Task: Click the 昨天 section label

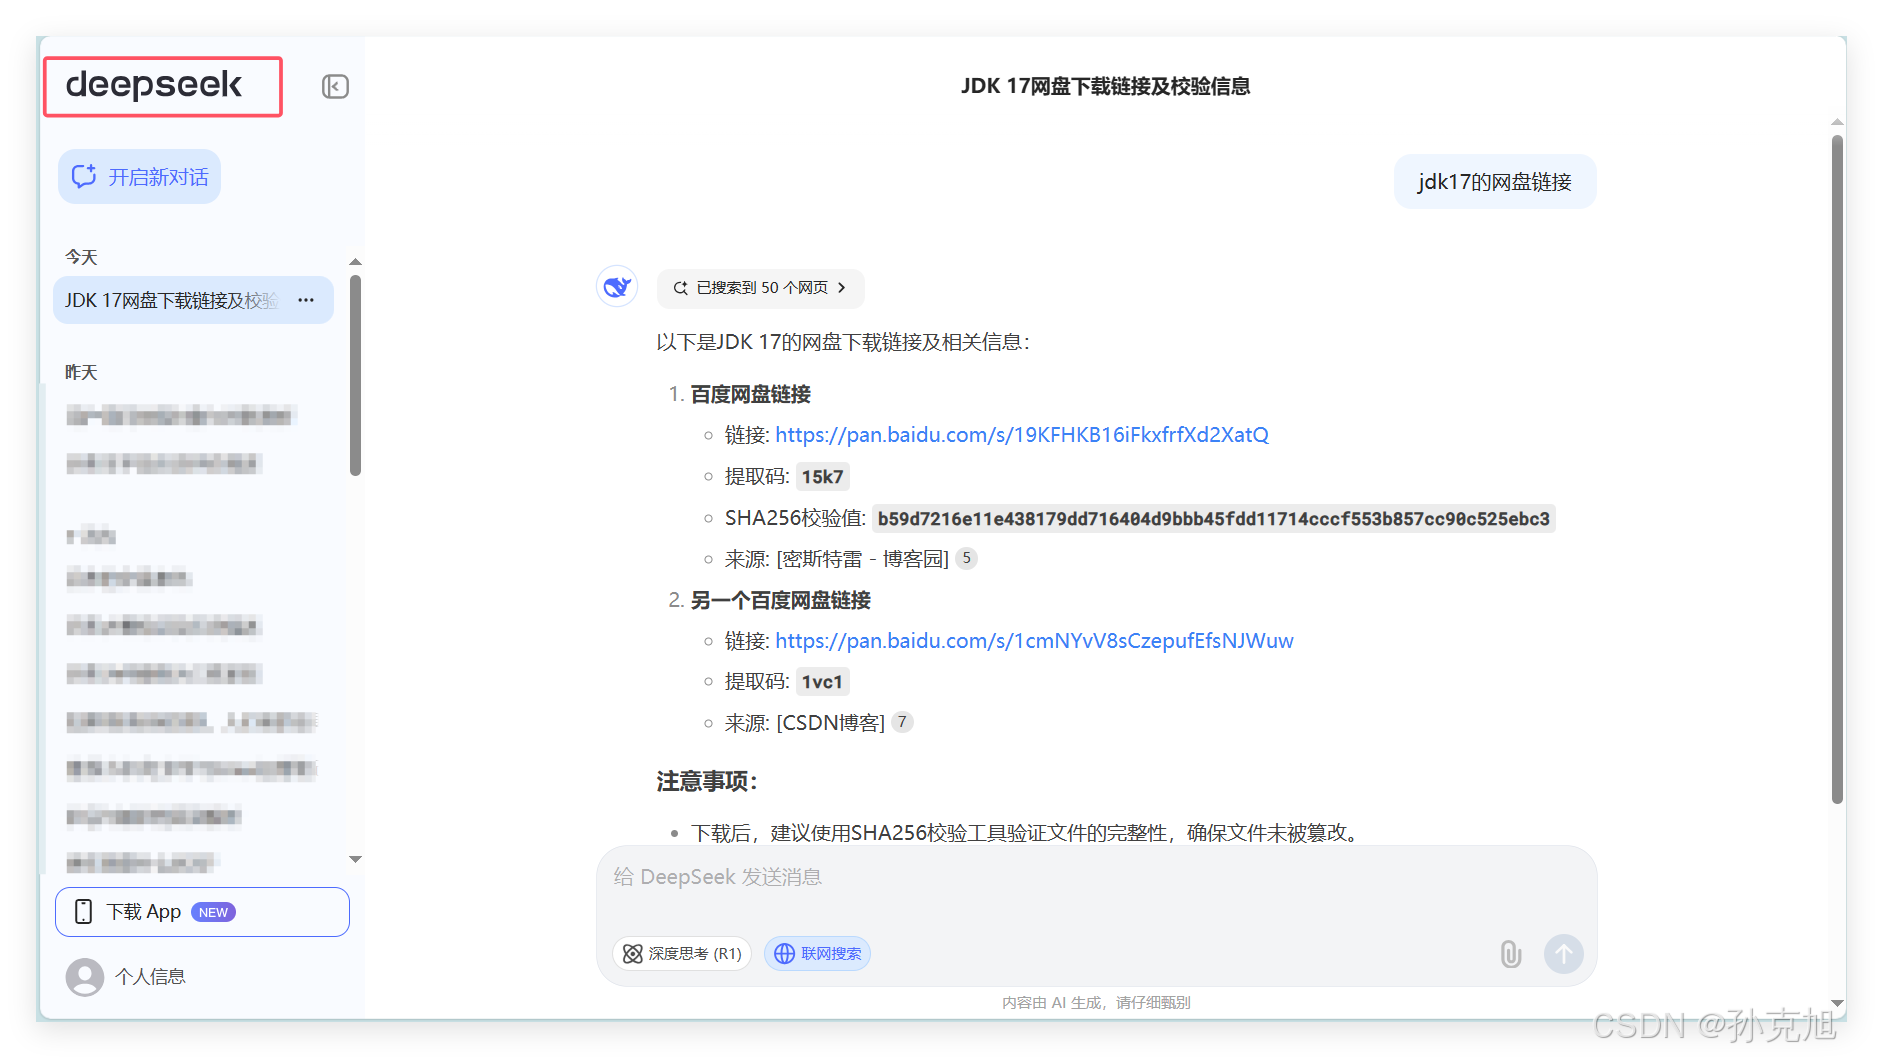Action: 81,372
